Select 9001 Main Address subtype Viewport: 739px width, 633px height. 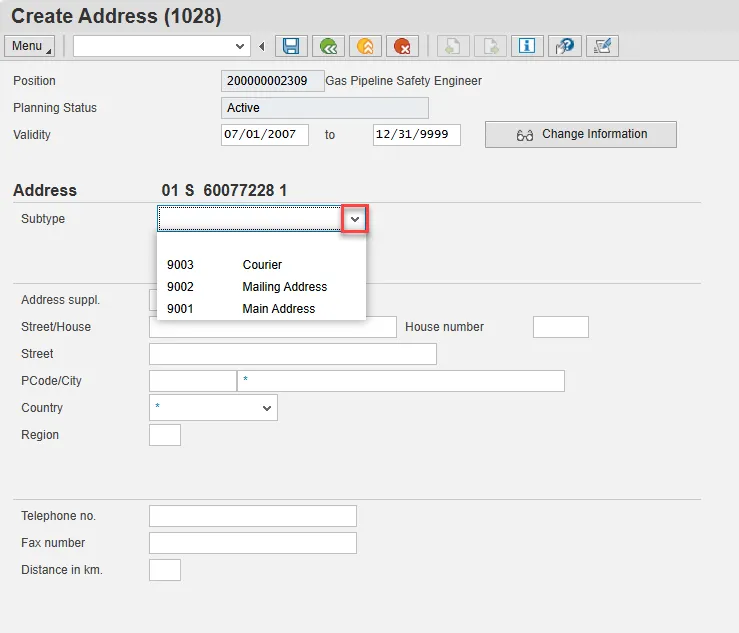(x=261, y=309)
